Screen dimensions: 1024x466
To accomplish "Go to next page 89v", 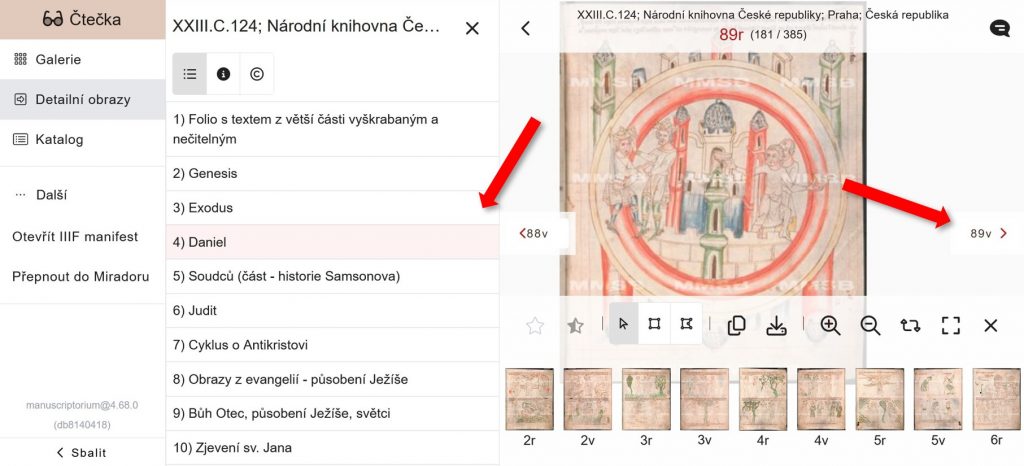I will 987,234.
